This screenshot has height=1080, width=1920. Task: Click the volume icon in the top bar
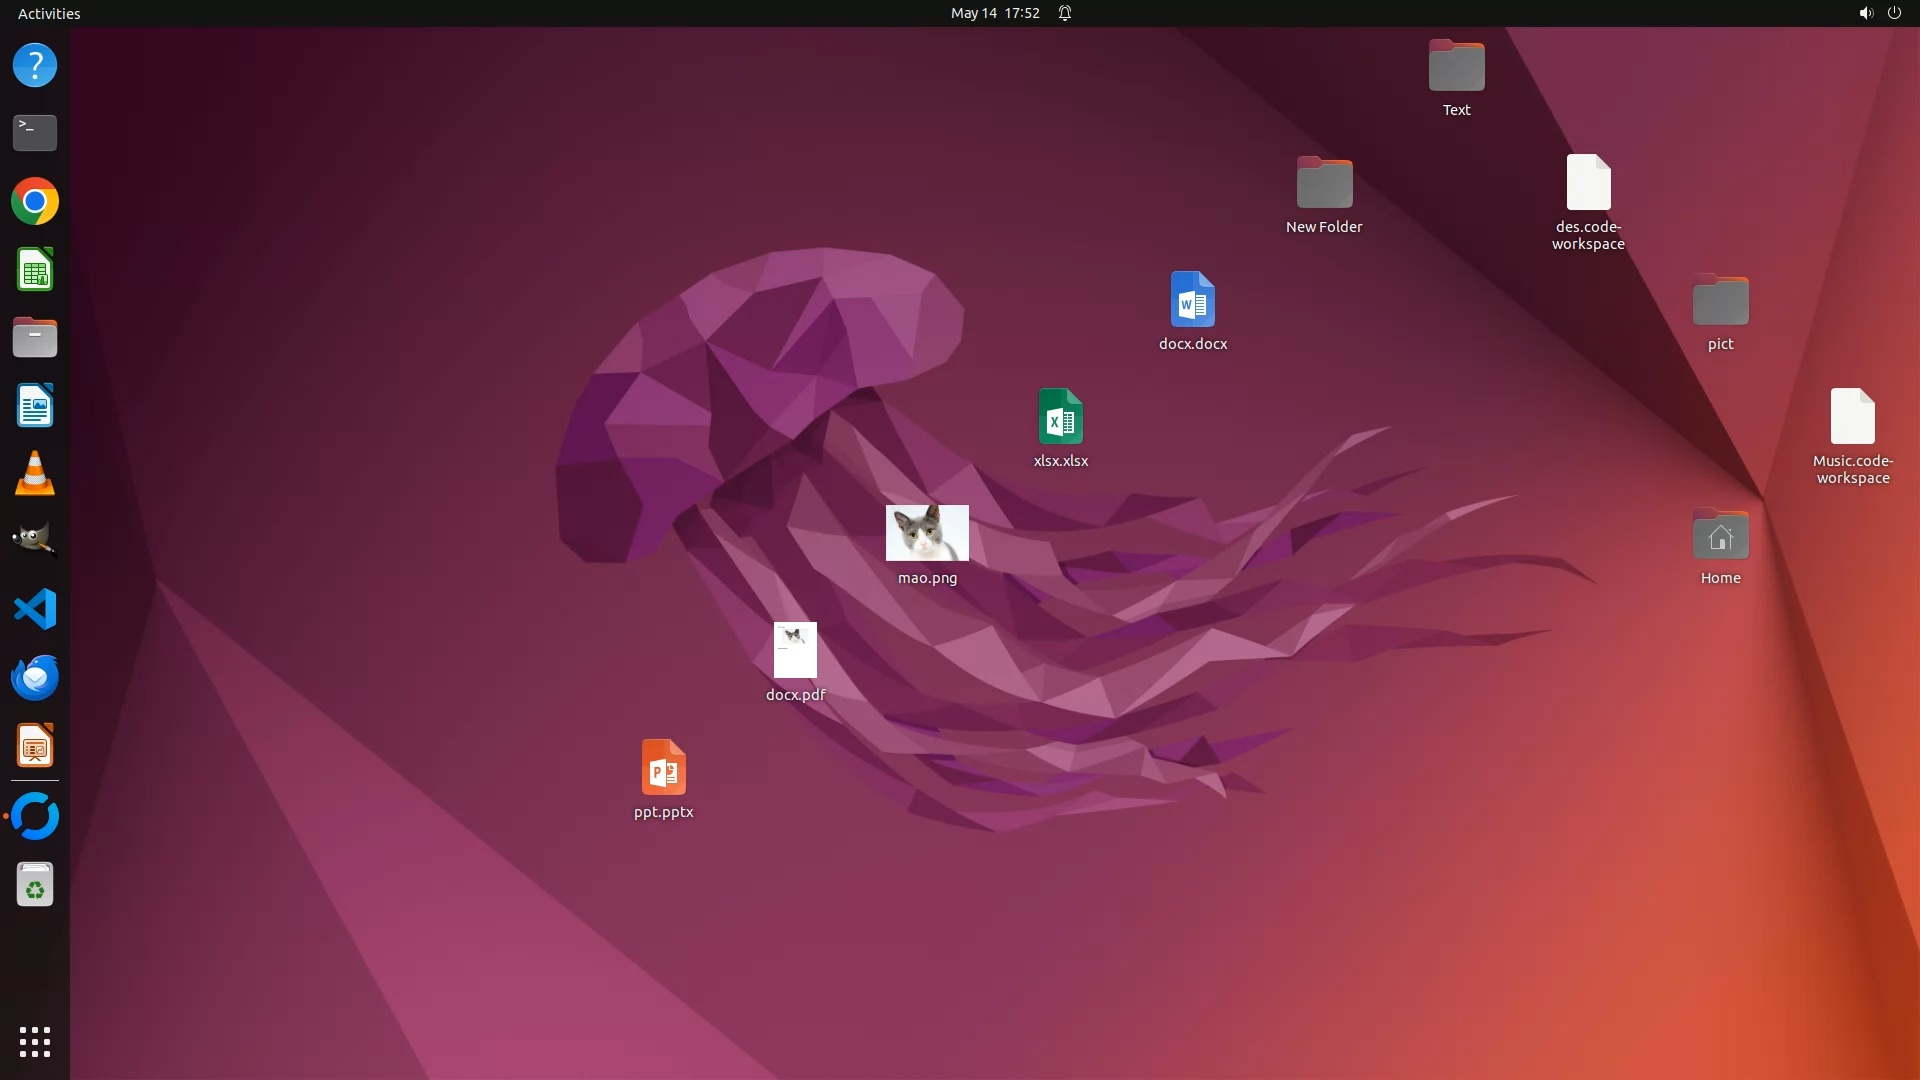(x=1865, y=13)
